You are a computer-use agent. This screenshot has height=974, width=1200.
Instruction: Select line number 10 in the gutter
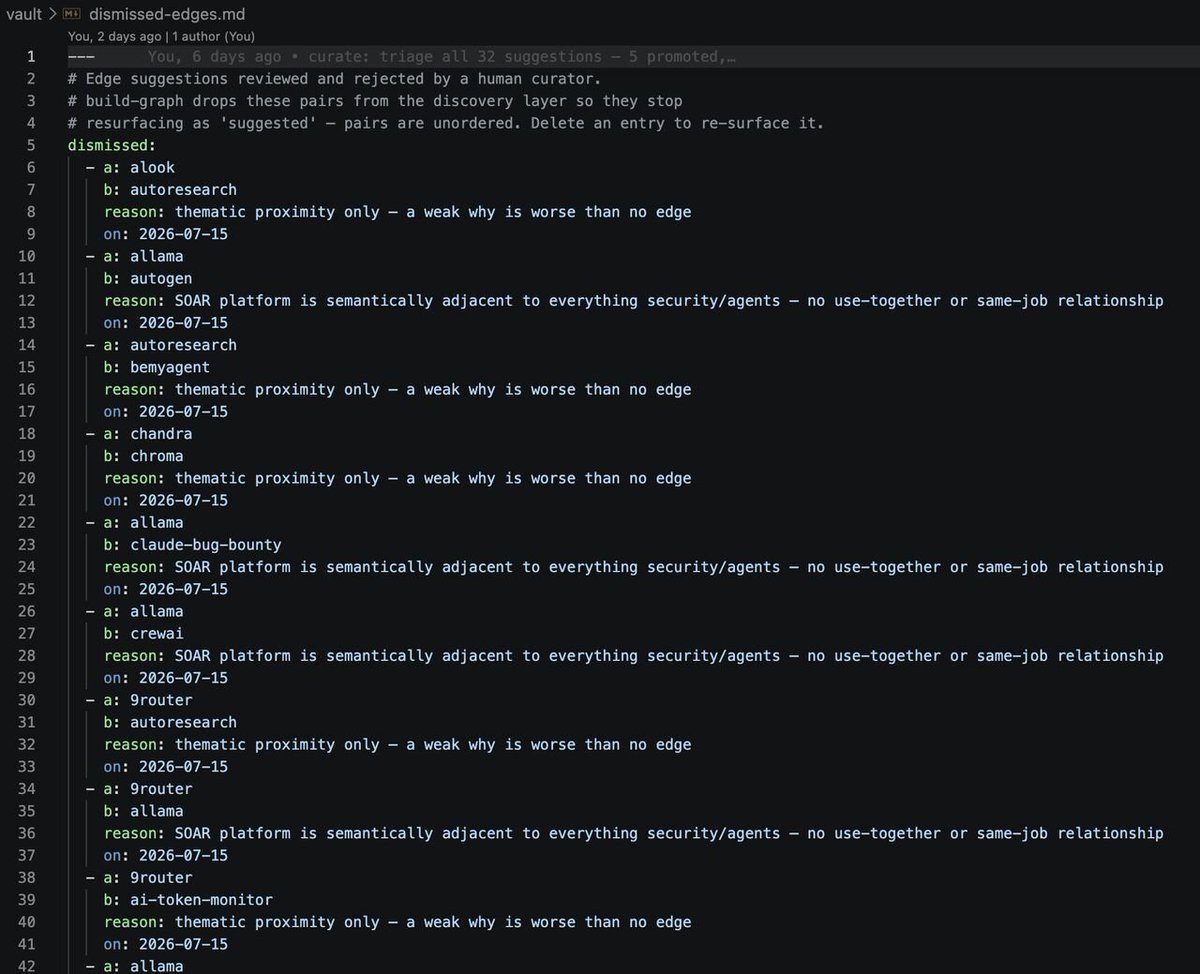coord(28,256)
